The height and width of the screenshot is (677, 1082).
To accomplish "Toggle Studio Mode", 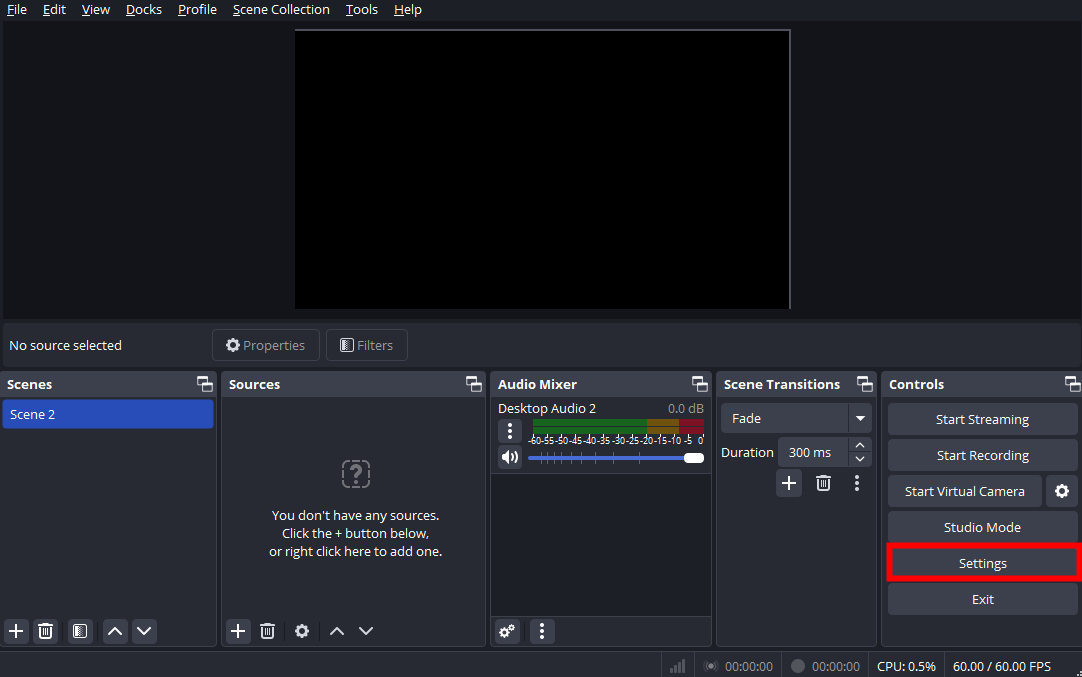I will [982, 527].
